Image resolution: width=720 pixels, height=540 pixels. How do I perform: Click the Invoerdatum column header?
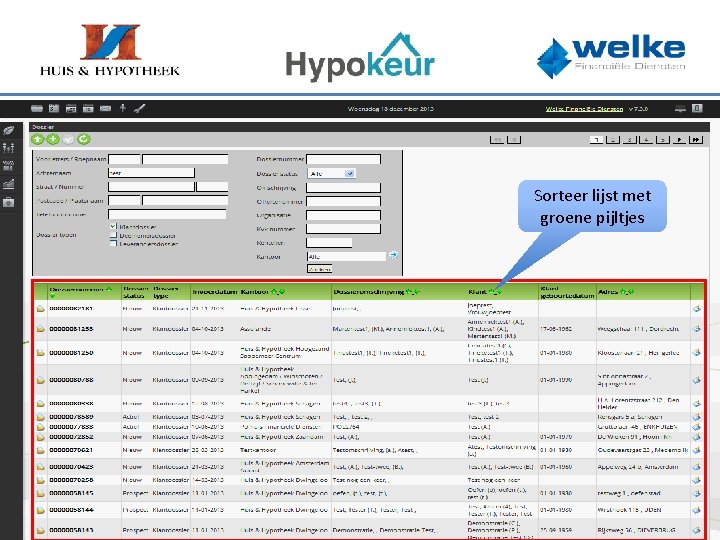pyautogui.click(x=214, y=292)
